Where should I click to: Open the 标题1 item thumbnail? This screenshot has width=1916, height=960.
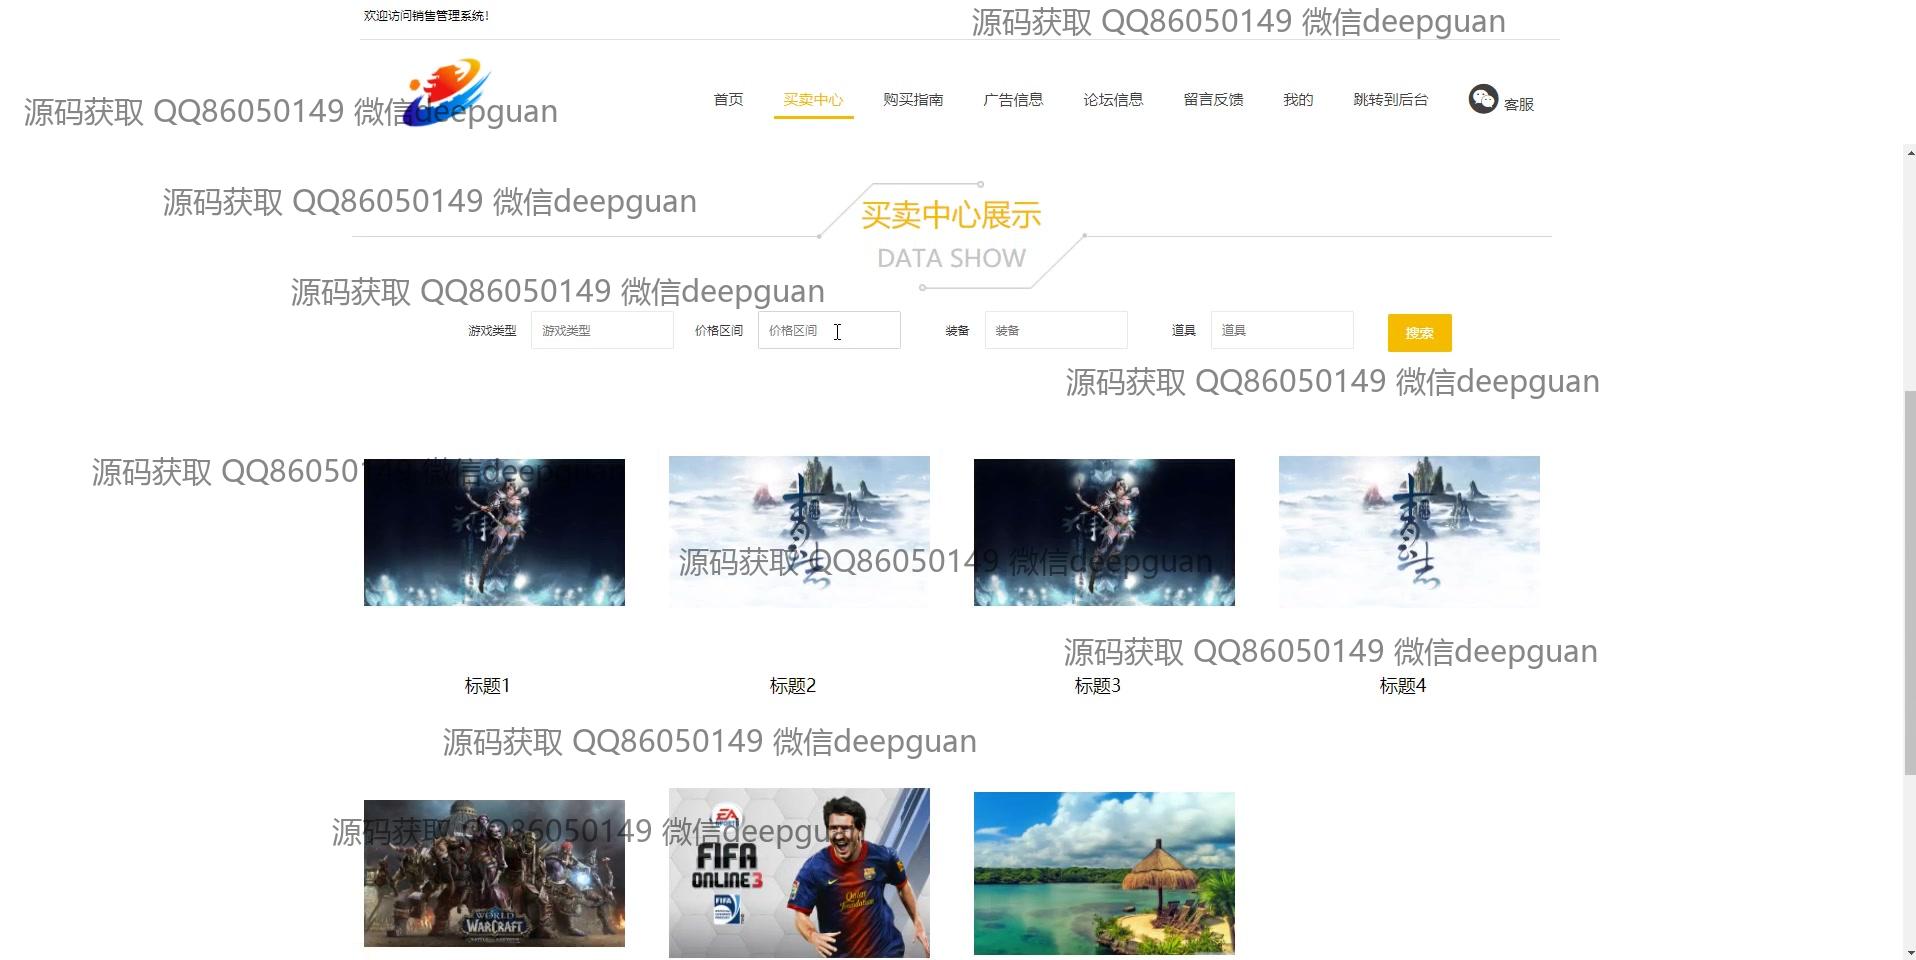coord(494,532)
